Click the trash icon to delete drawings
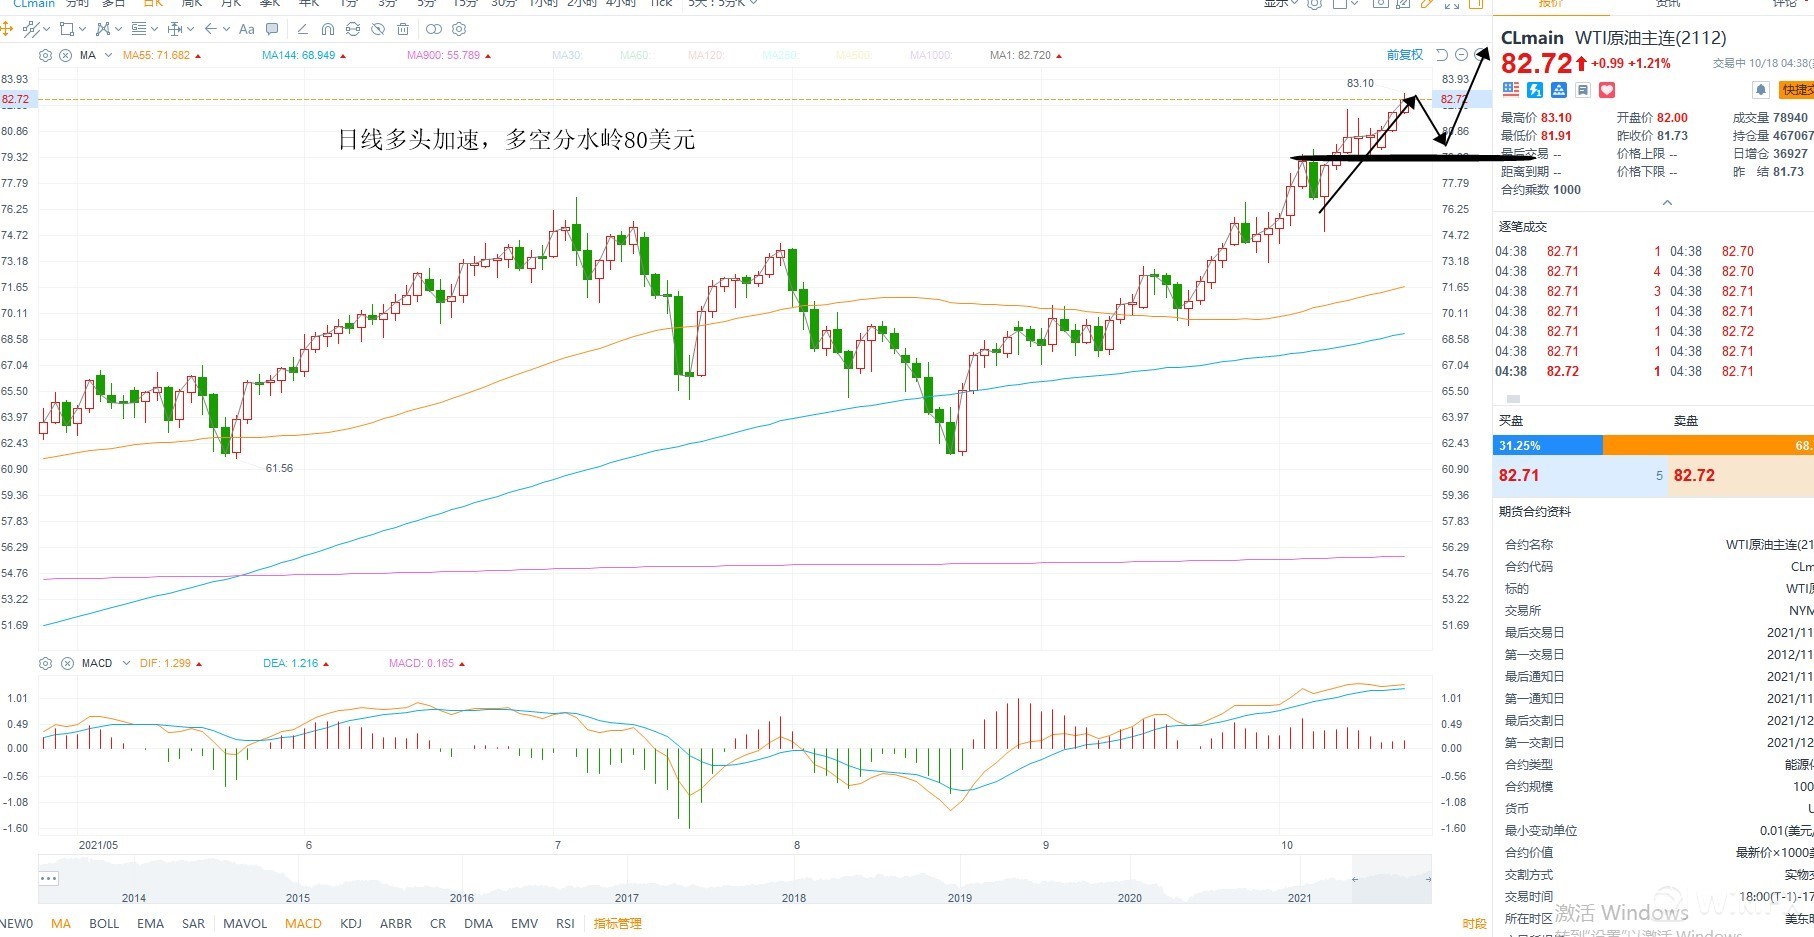This screenshot has width=1814, height=937. (x=403, y=29)
